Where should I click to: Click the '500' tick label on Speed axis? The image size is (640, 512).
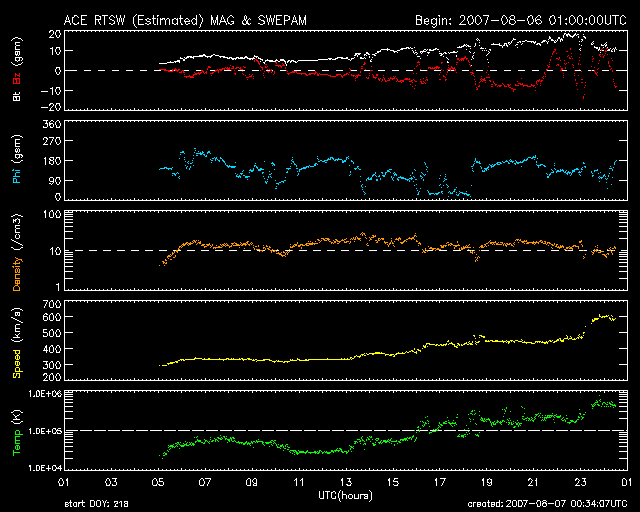(52, 333)
